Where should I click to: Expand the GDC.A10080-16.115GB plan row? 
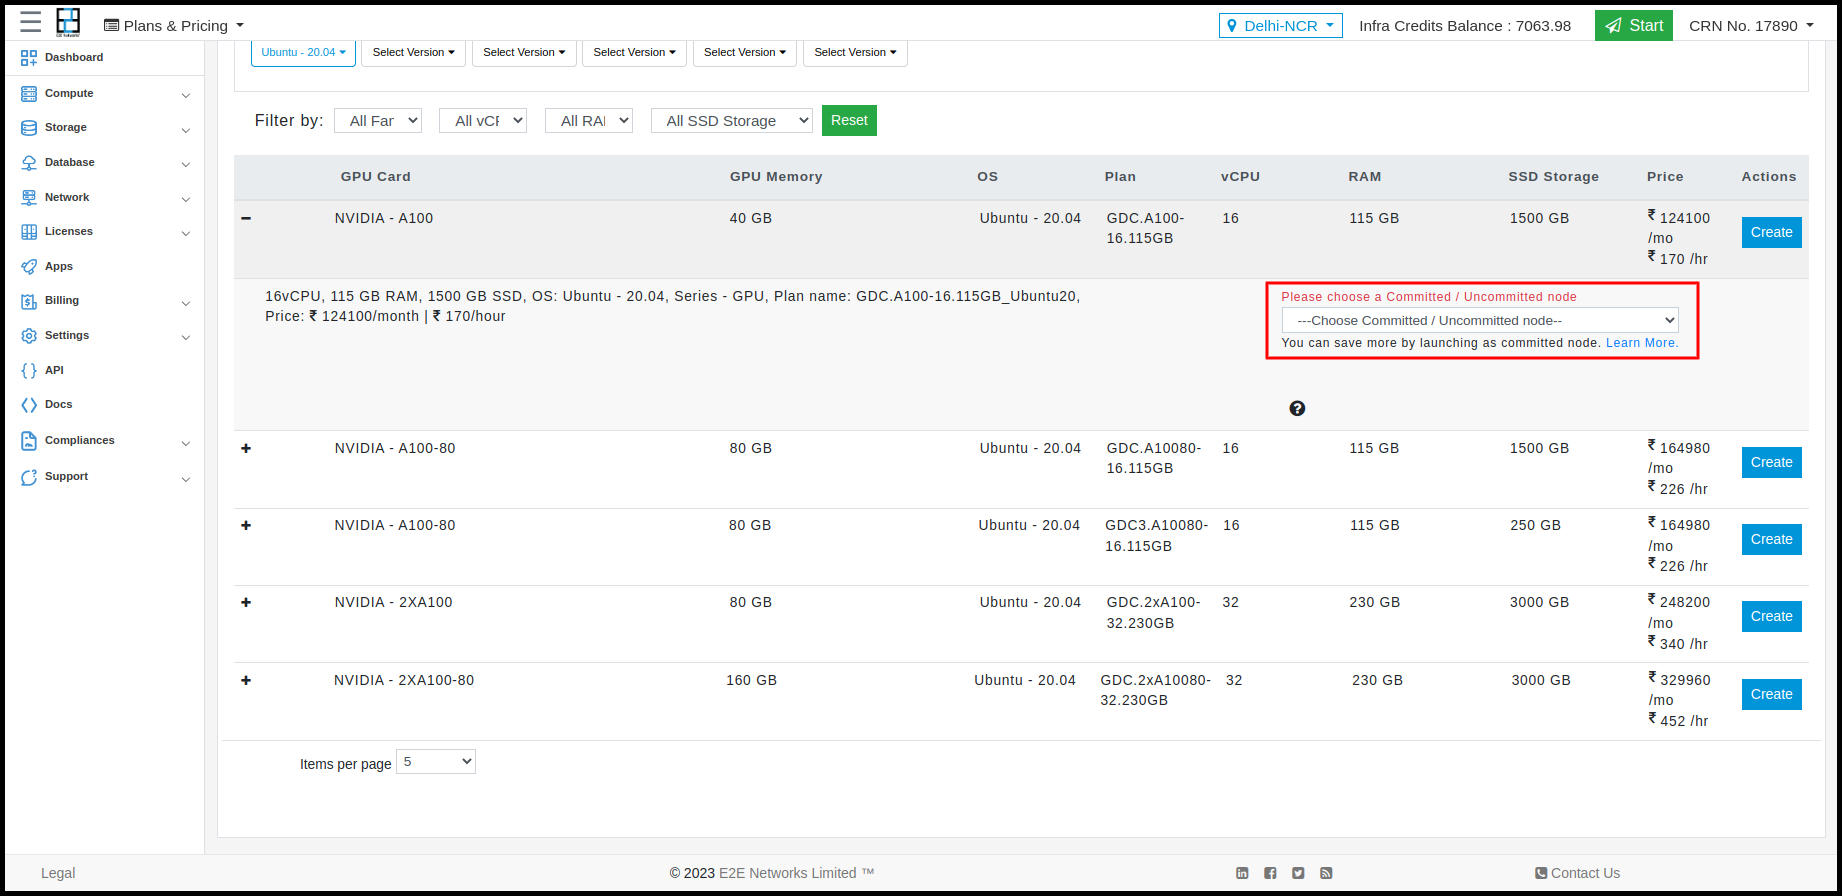pyautogui.click(x=246, y=448)
